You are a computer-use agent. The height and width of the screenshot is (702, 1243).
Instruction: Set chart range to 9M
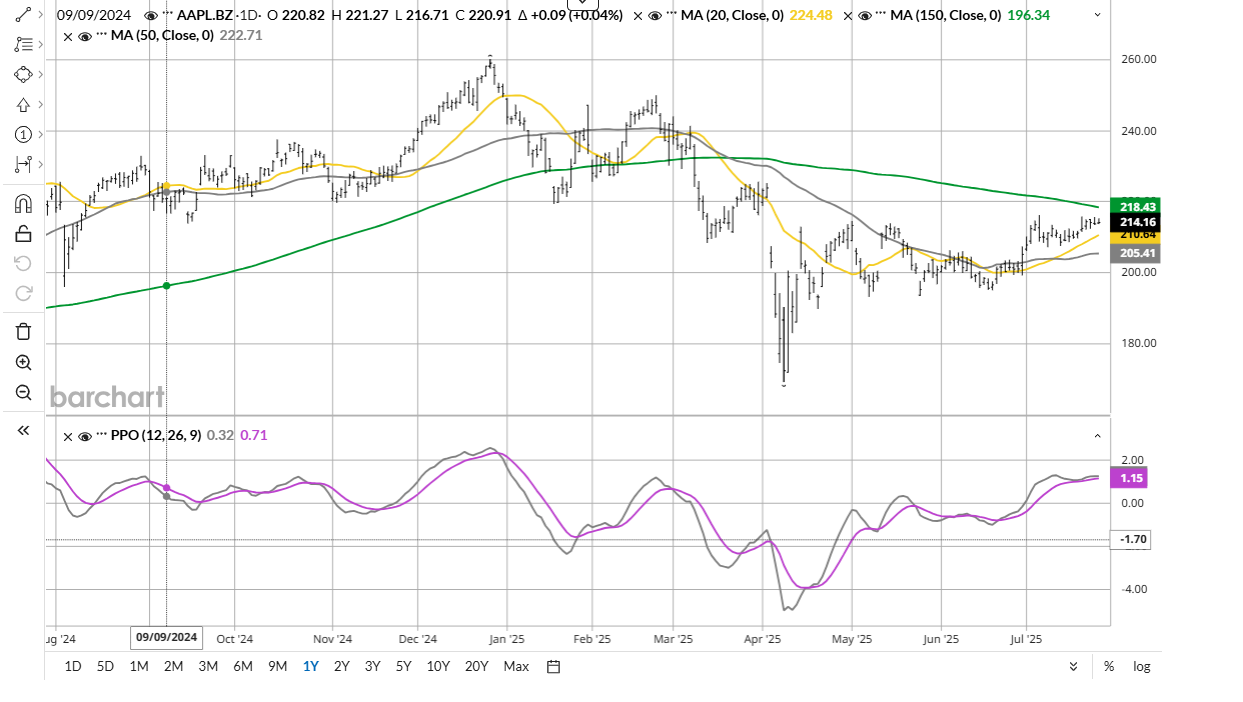coord(277,667)
